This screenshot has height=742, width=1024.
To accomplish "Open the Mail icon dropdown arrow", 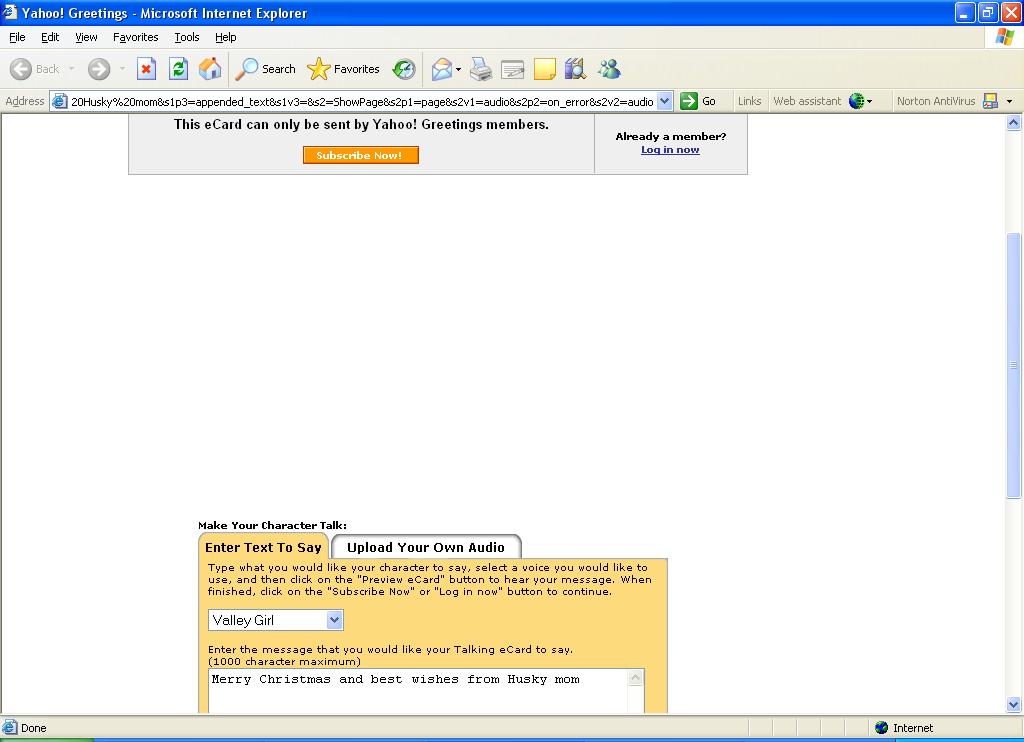I will tap(458, 69).
